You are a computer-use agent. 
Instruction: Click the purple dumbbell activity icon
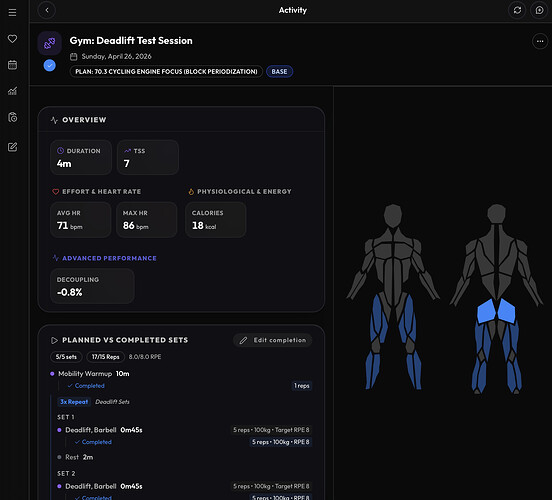tap(50, 43)
